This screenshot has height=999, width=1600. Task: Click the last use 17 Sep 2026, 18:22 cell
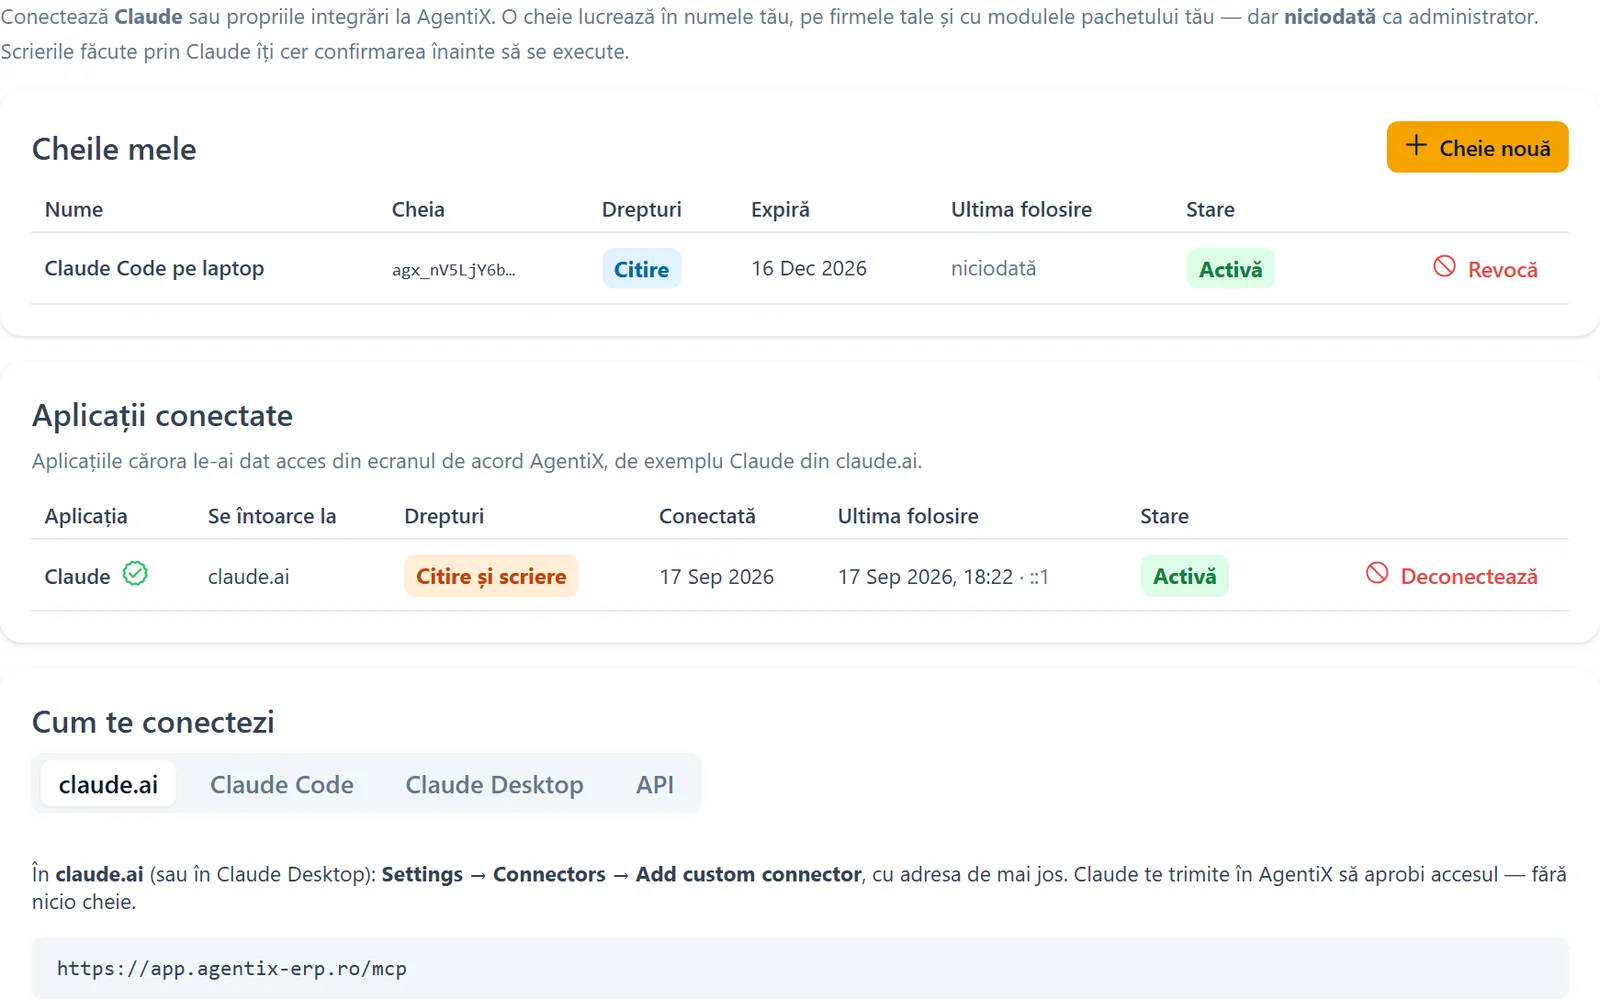(x=943, y=576)
